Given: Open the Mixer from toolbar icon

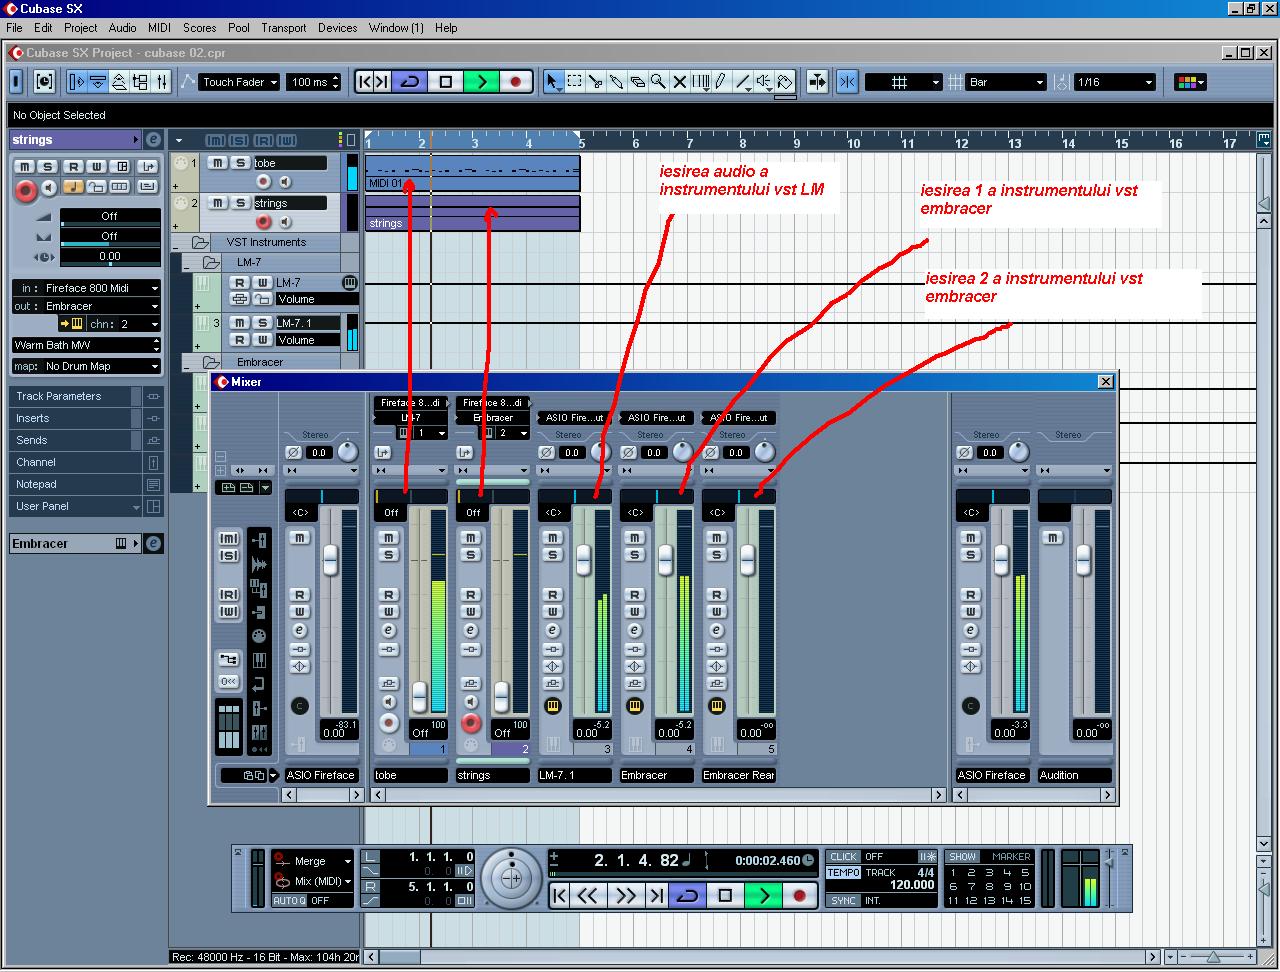Looking at the screenshot, I should pos(162,82).
